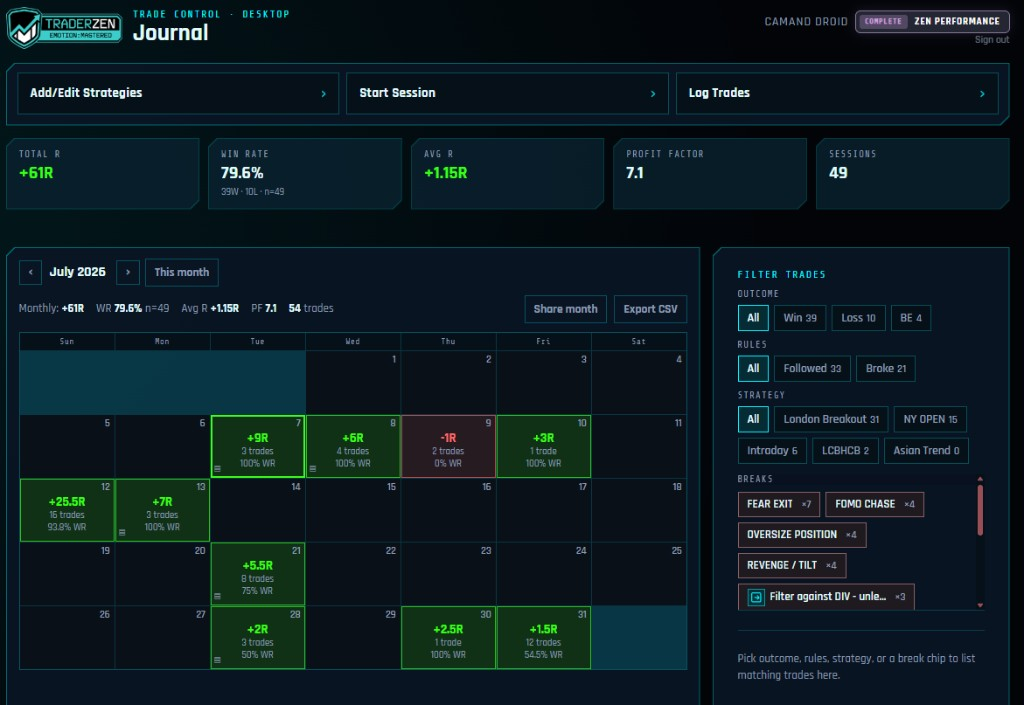This screenshot has width=1024, height=705.
Task: Go to next month arrow
Action: [128, 272]
